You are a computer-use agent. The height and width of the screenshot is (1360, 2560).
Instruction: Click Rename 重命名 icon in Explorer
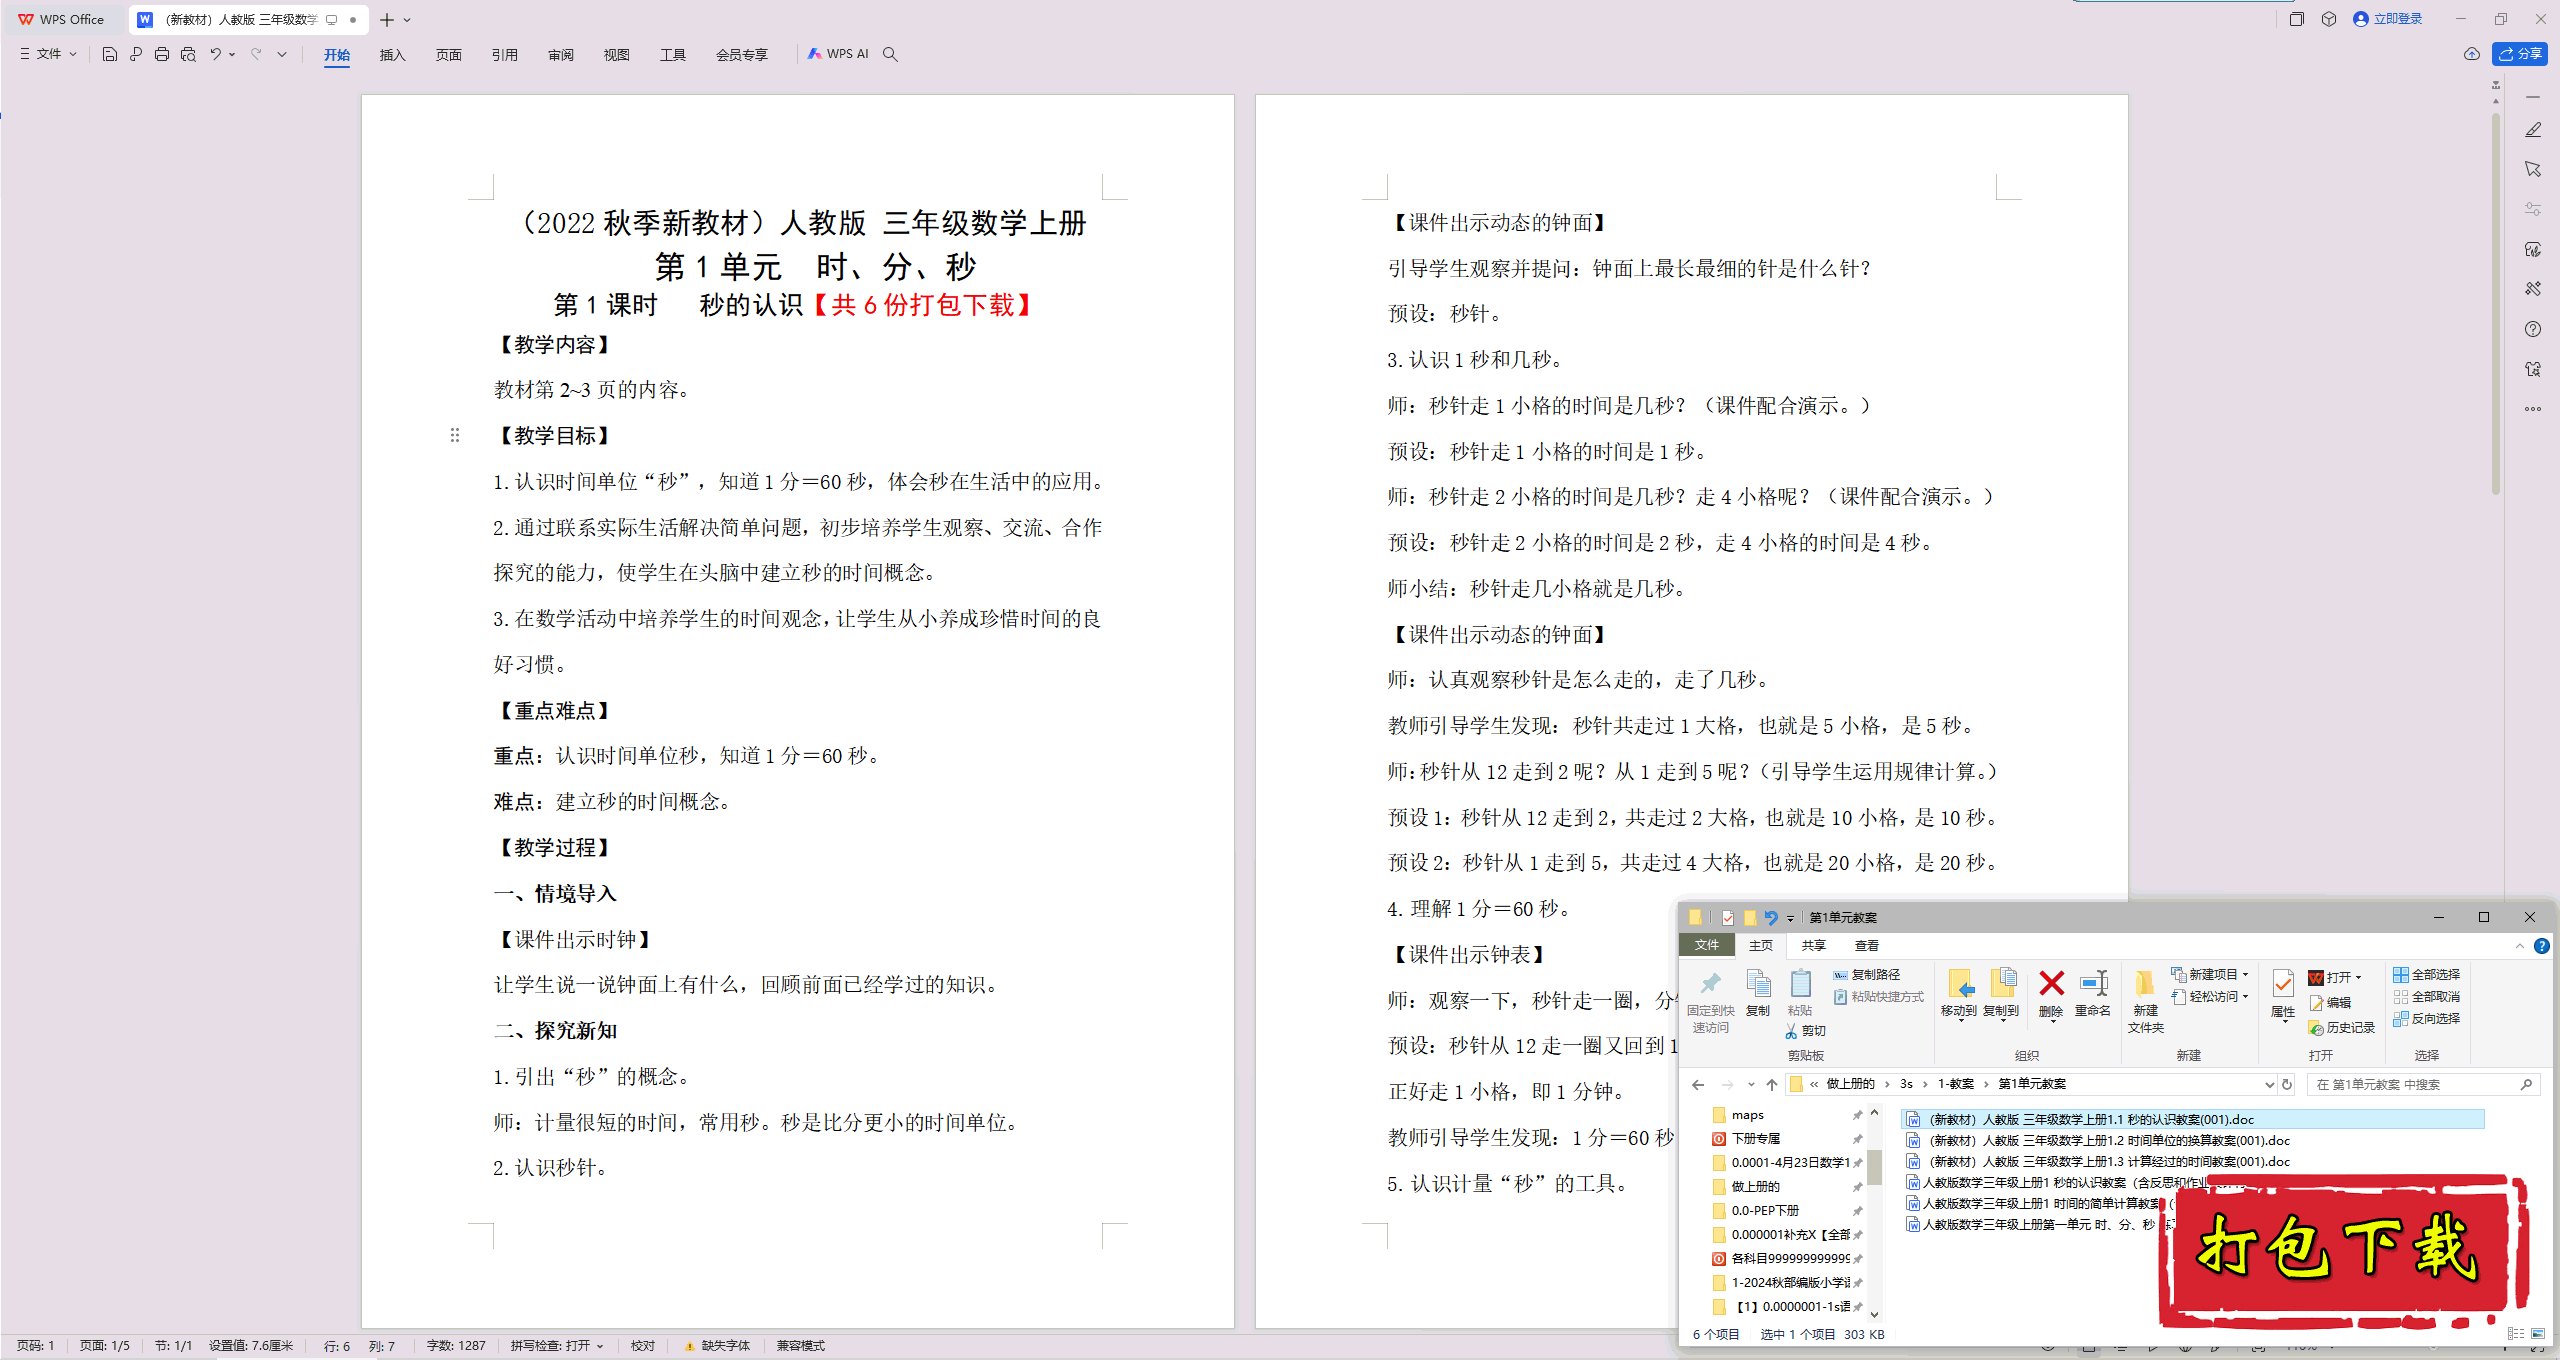pyautogui.click(x=2093, y=993)
